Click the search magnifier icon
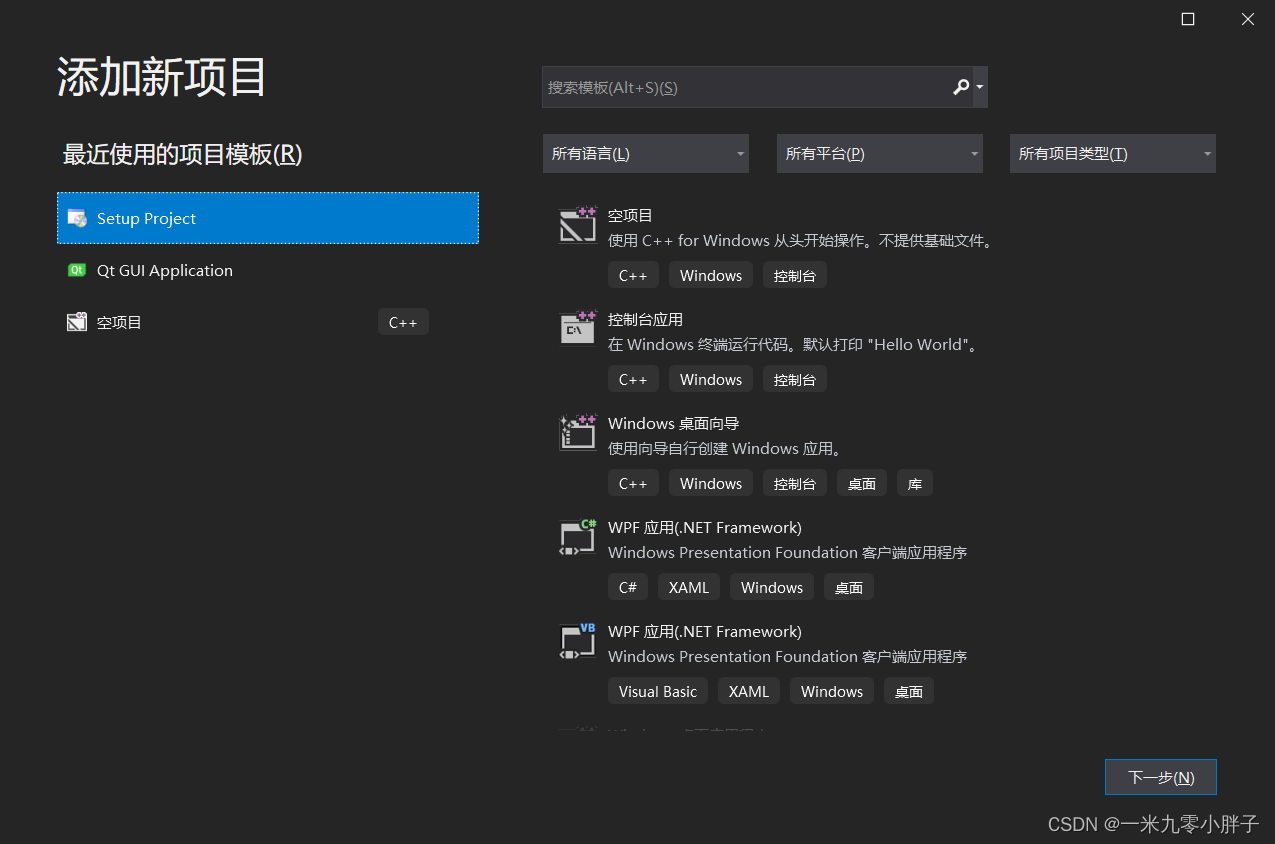 pyautogui.click(x=961, y=87)
